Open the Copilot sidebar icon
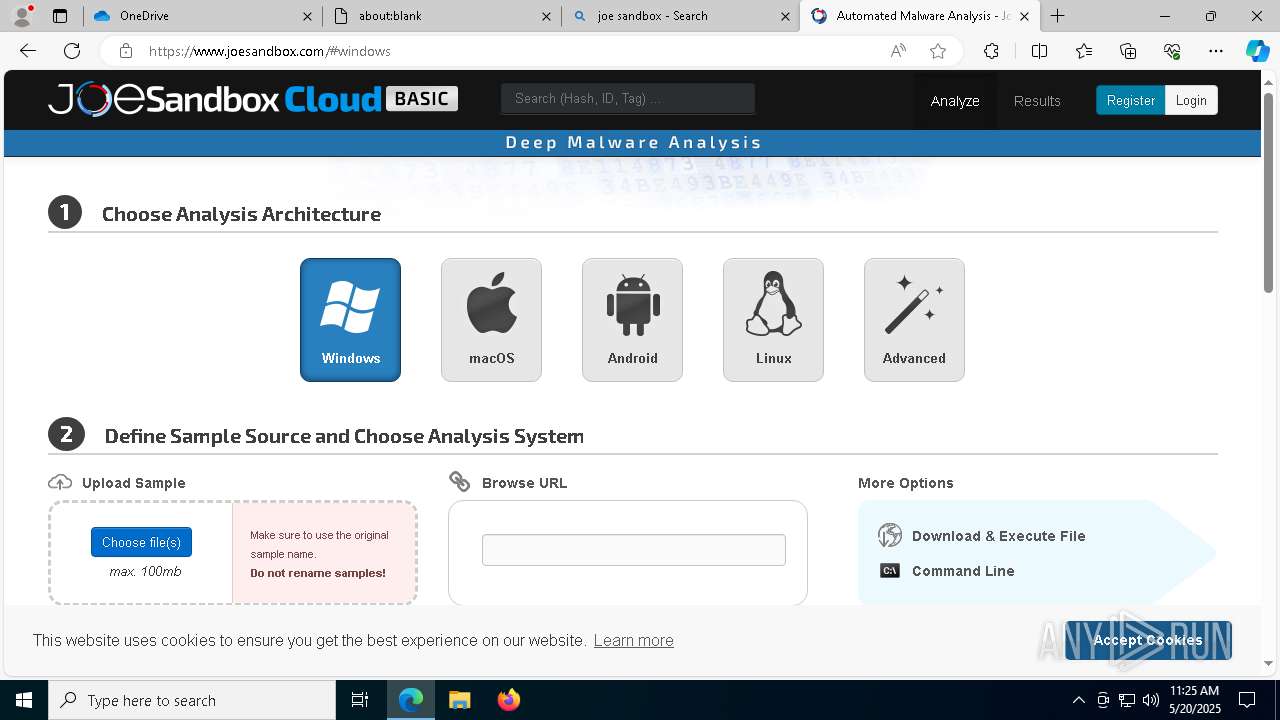1280x720 pixels. tap(1257, 51)
